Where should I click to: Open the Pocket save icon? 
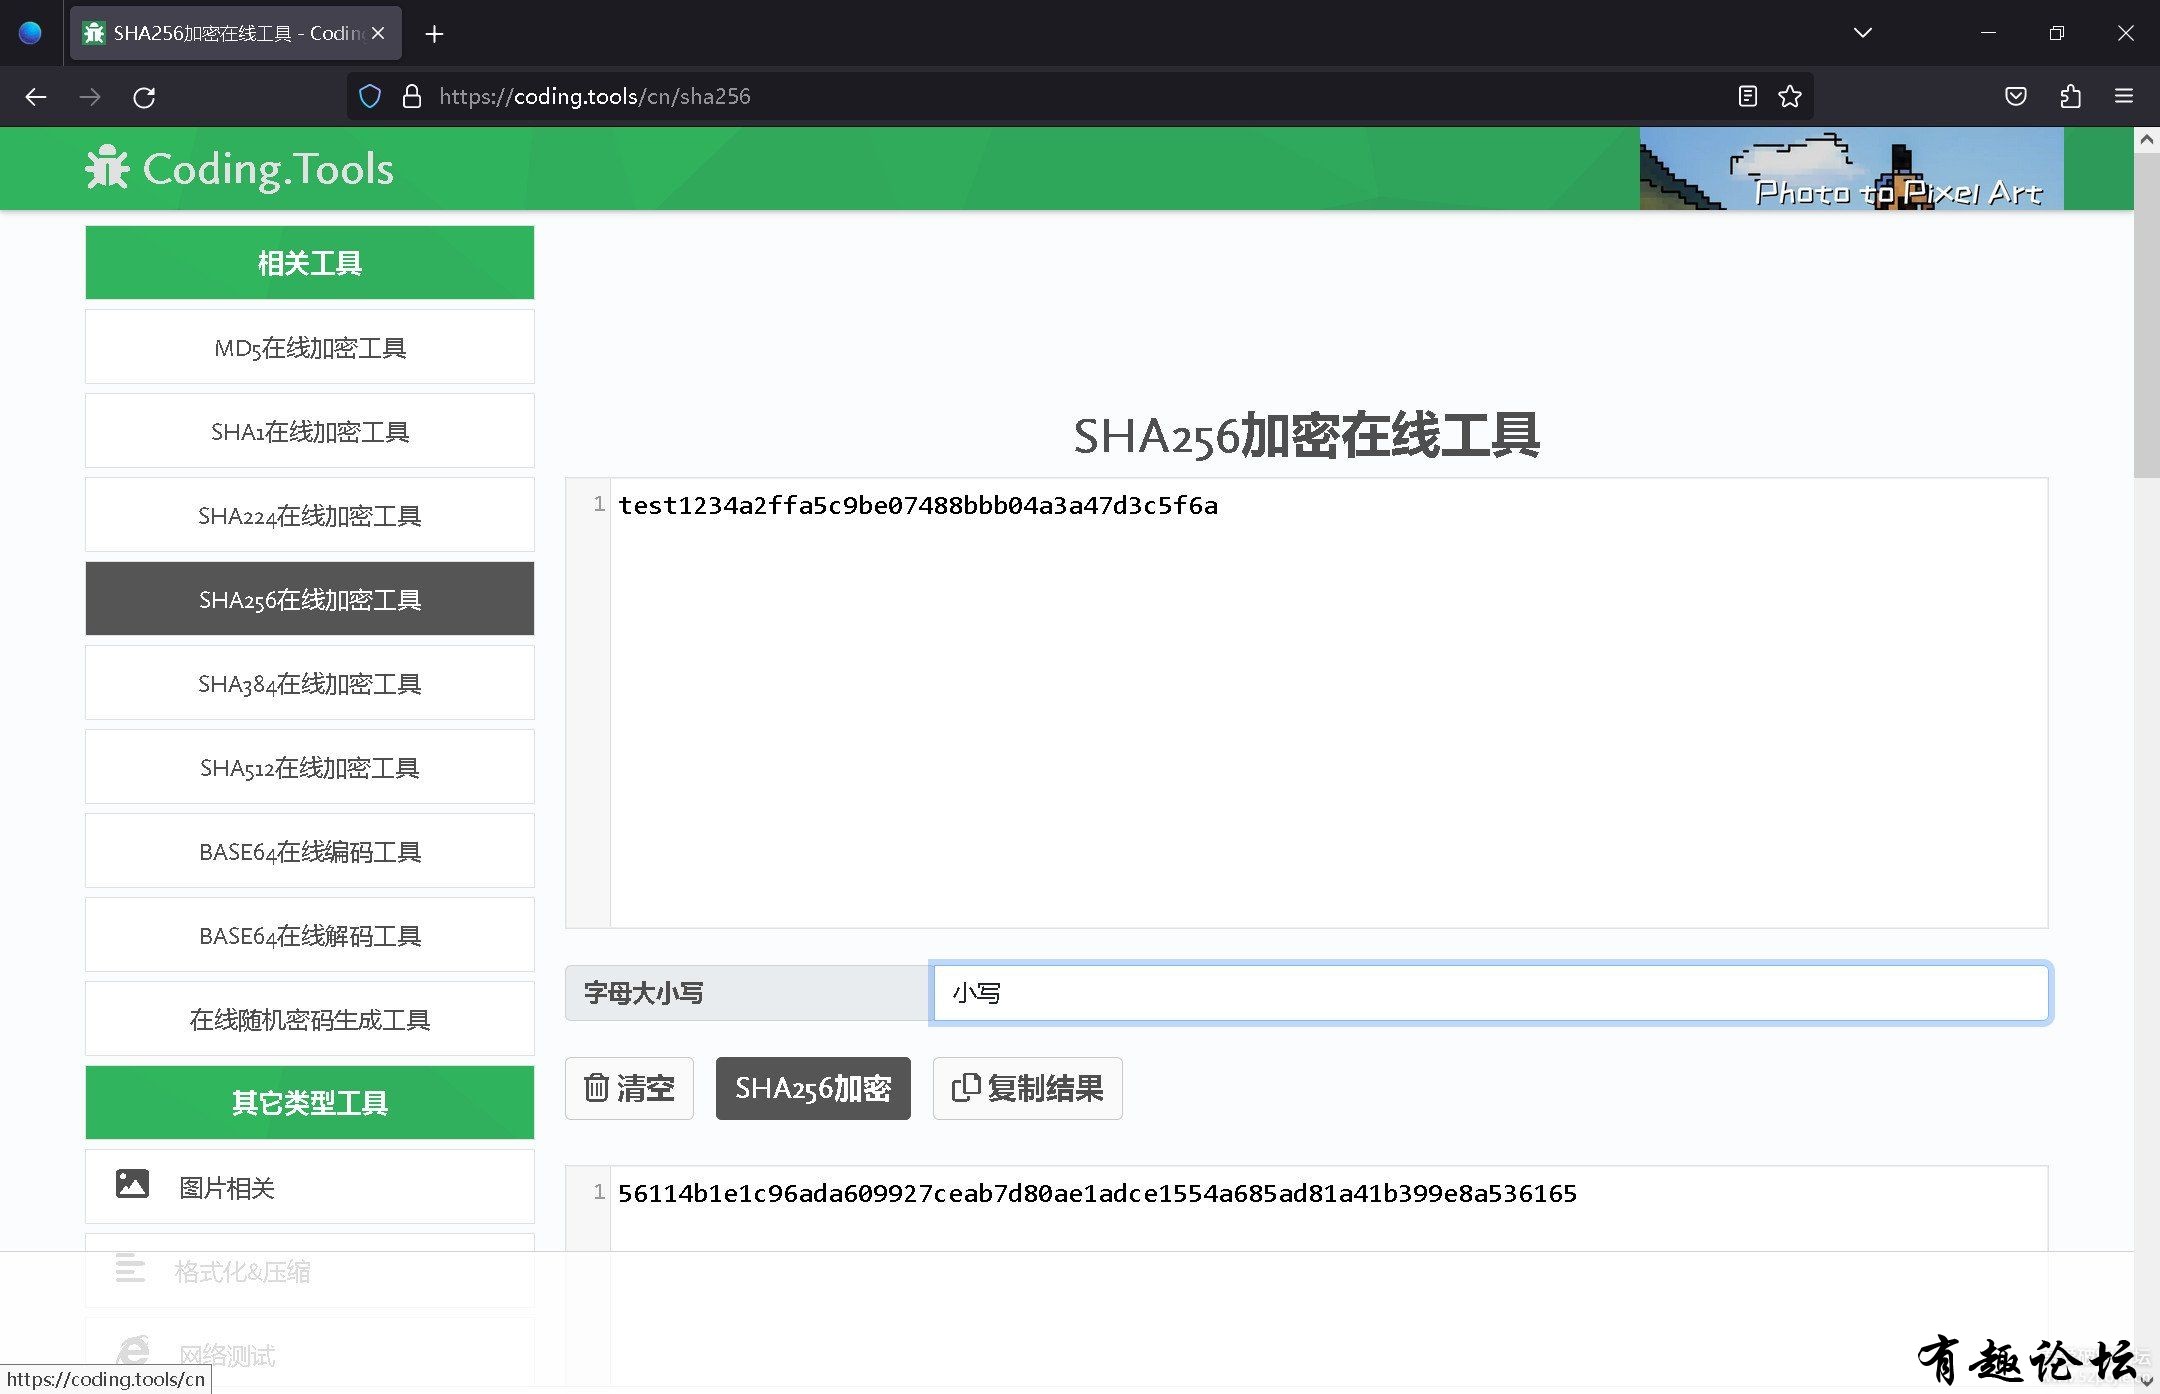2016,96
